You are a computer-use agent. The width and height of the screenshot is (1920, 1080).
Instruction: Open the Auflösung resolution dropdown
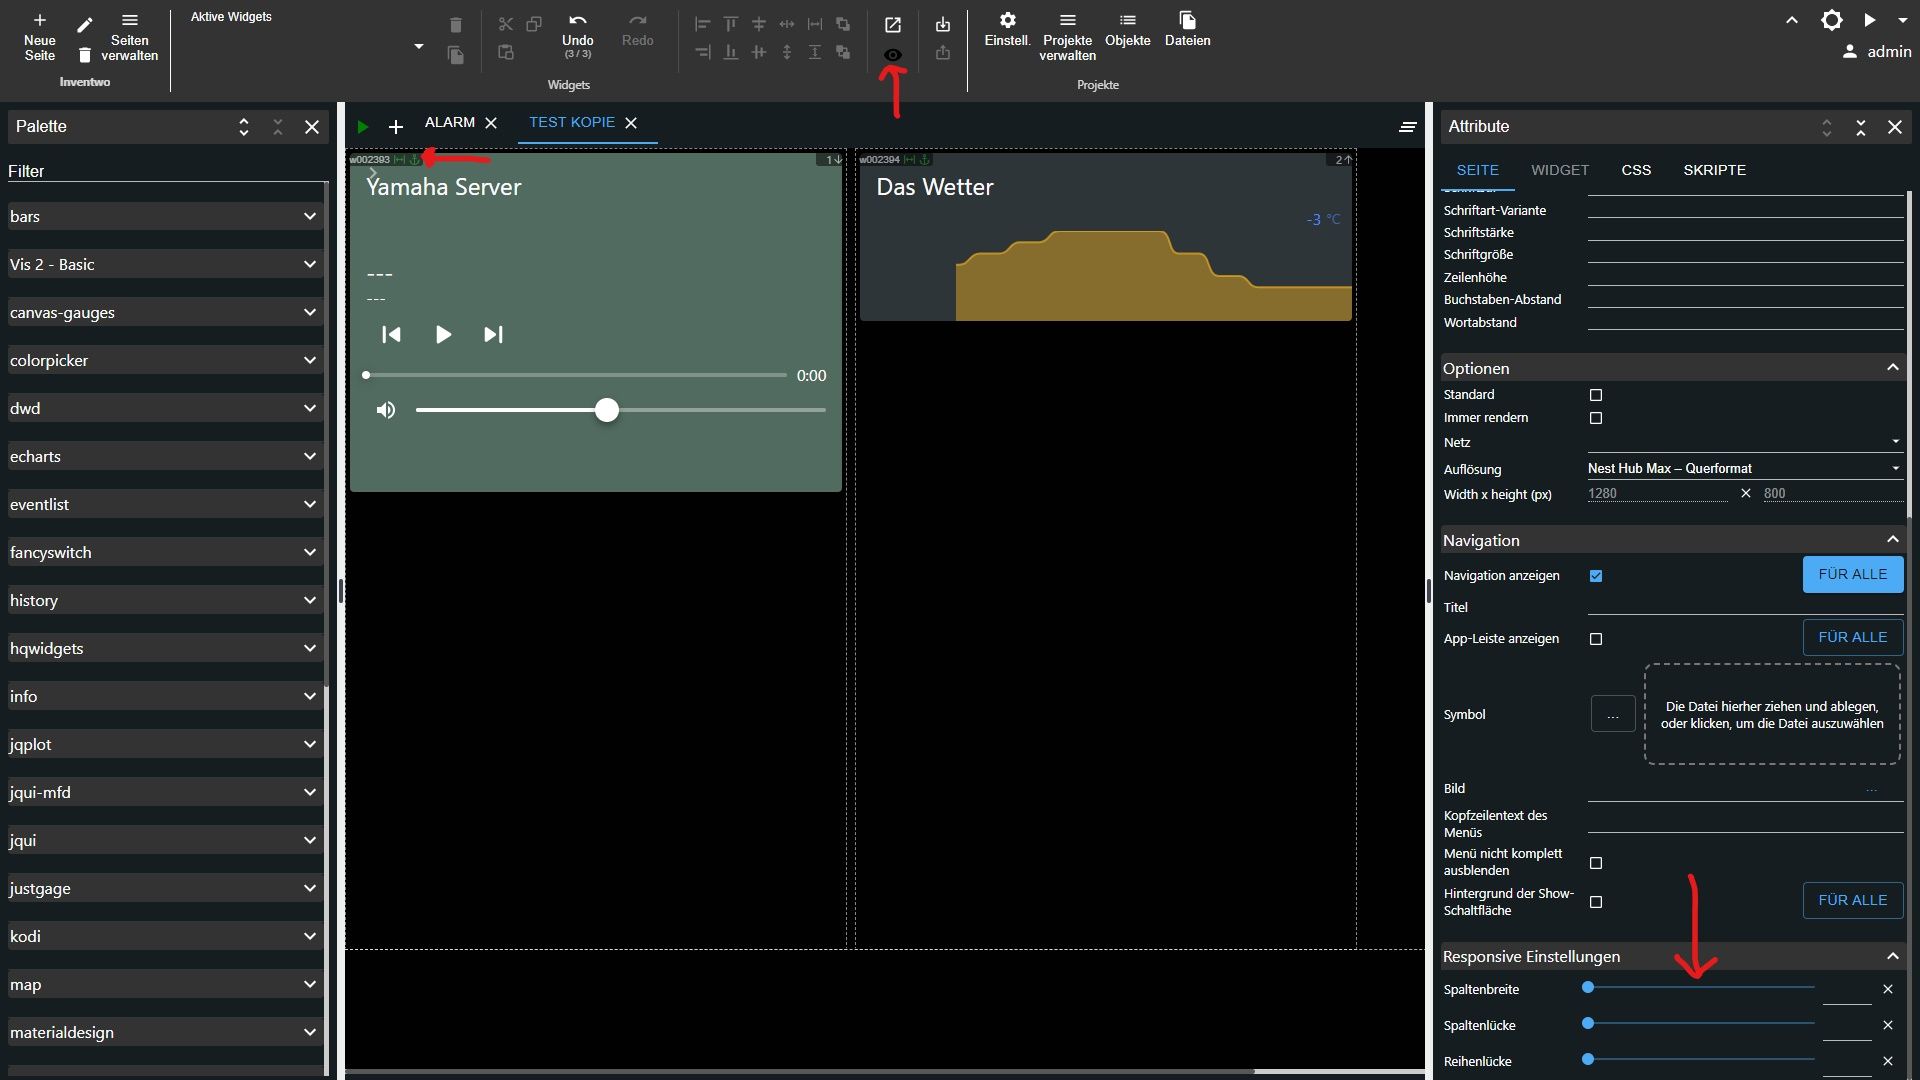coord(1744,468)
